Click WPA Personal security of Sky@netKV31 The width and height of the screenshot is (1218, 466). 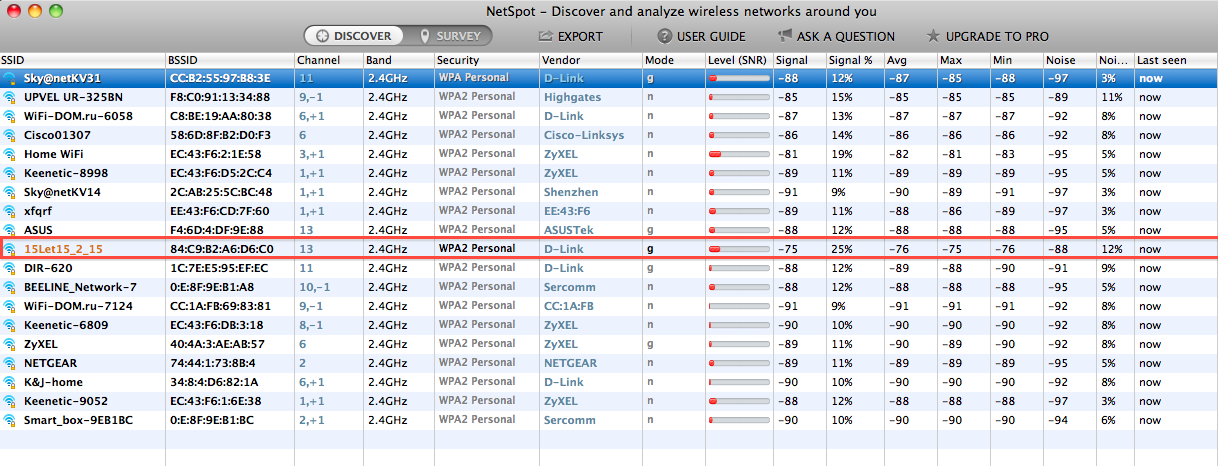coord(474,78)
